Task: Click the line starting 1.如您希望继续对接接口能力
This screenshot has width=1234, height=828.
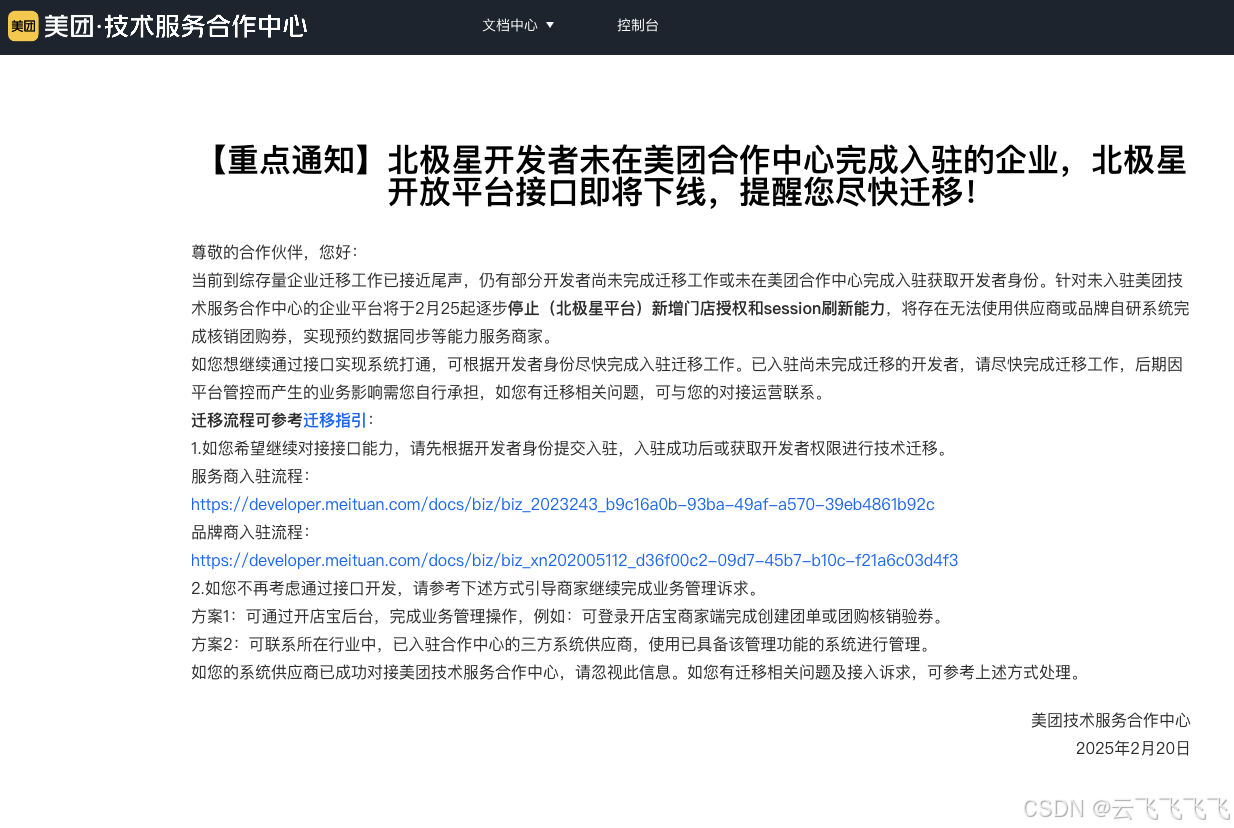Action: (x=569, y=448)
